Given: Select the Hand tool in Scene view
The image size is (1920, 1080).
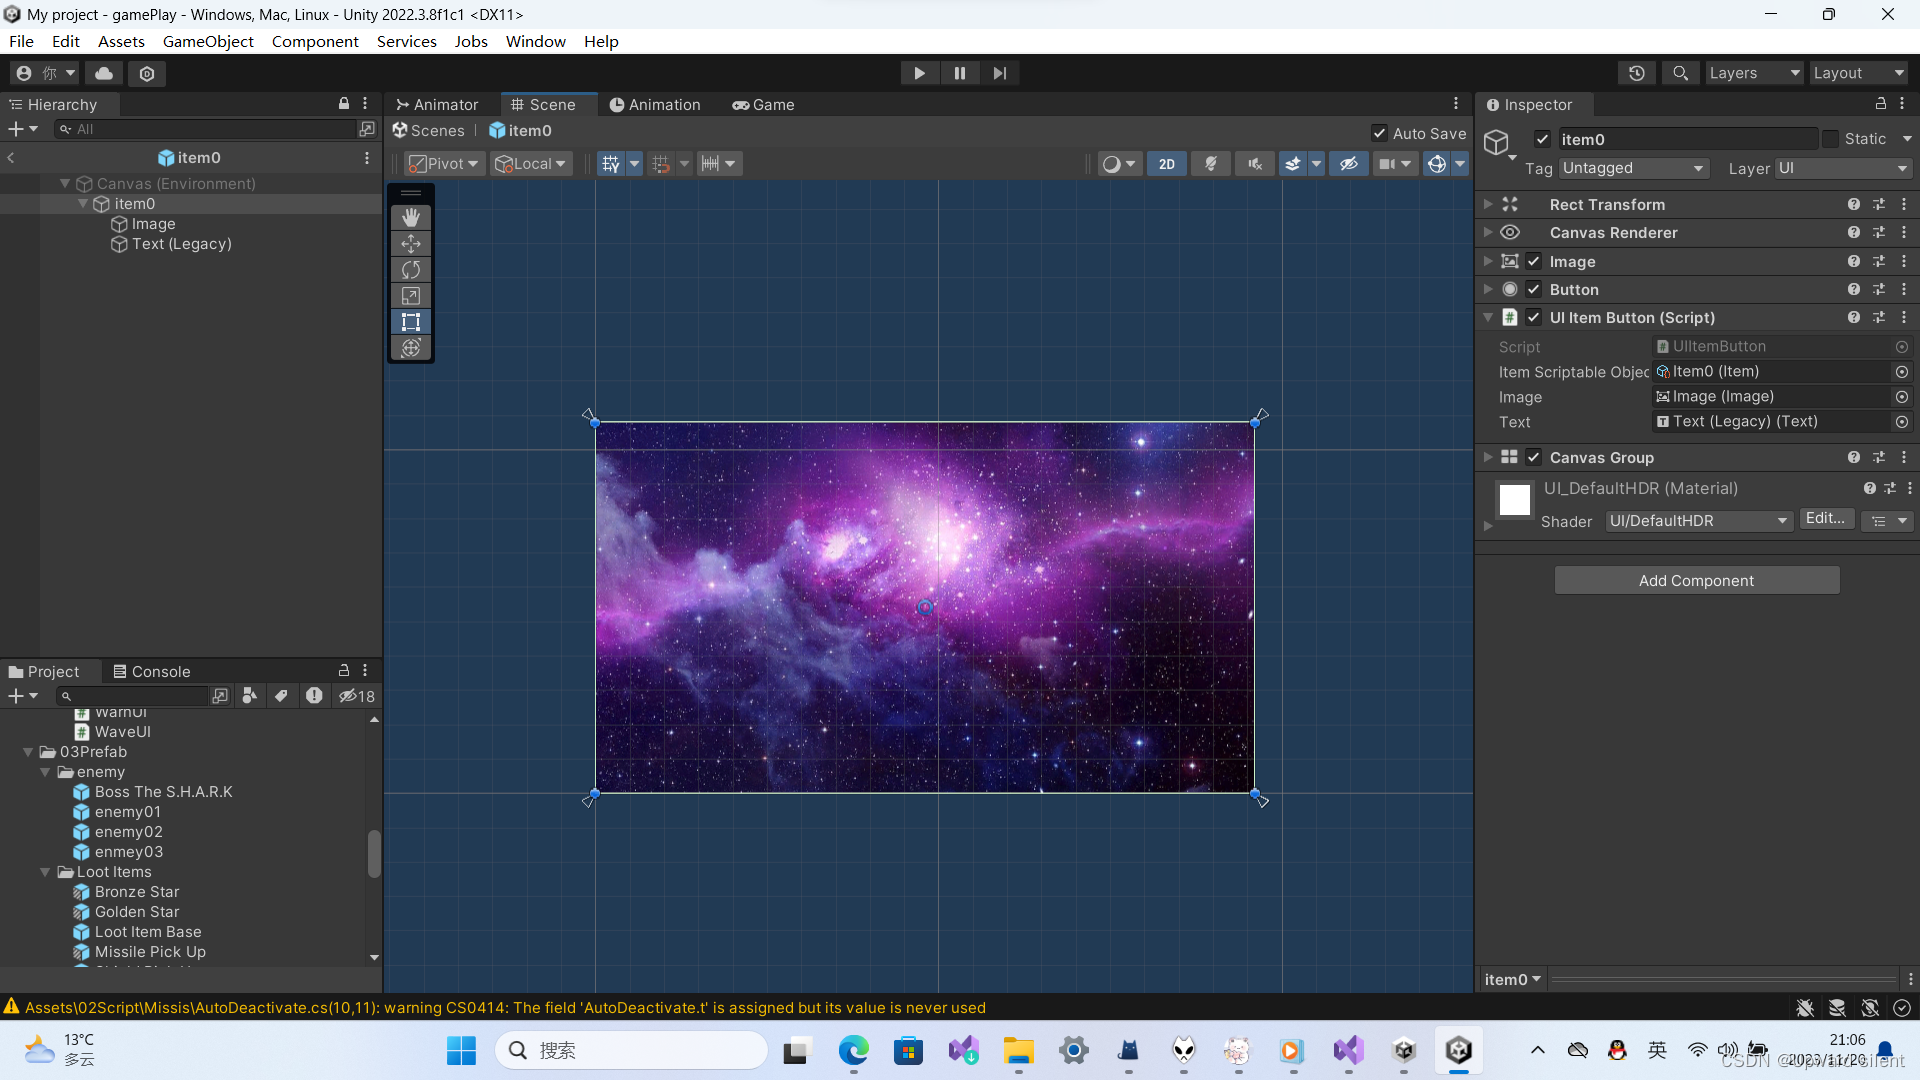Looking at the screenshot, I should tap(410, 217).
